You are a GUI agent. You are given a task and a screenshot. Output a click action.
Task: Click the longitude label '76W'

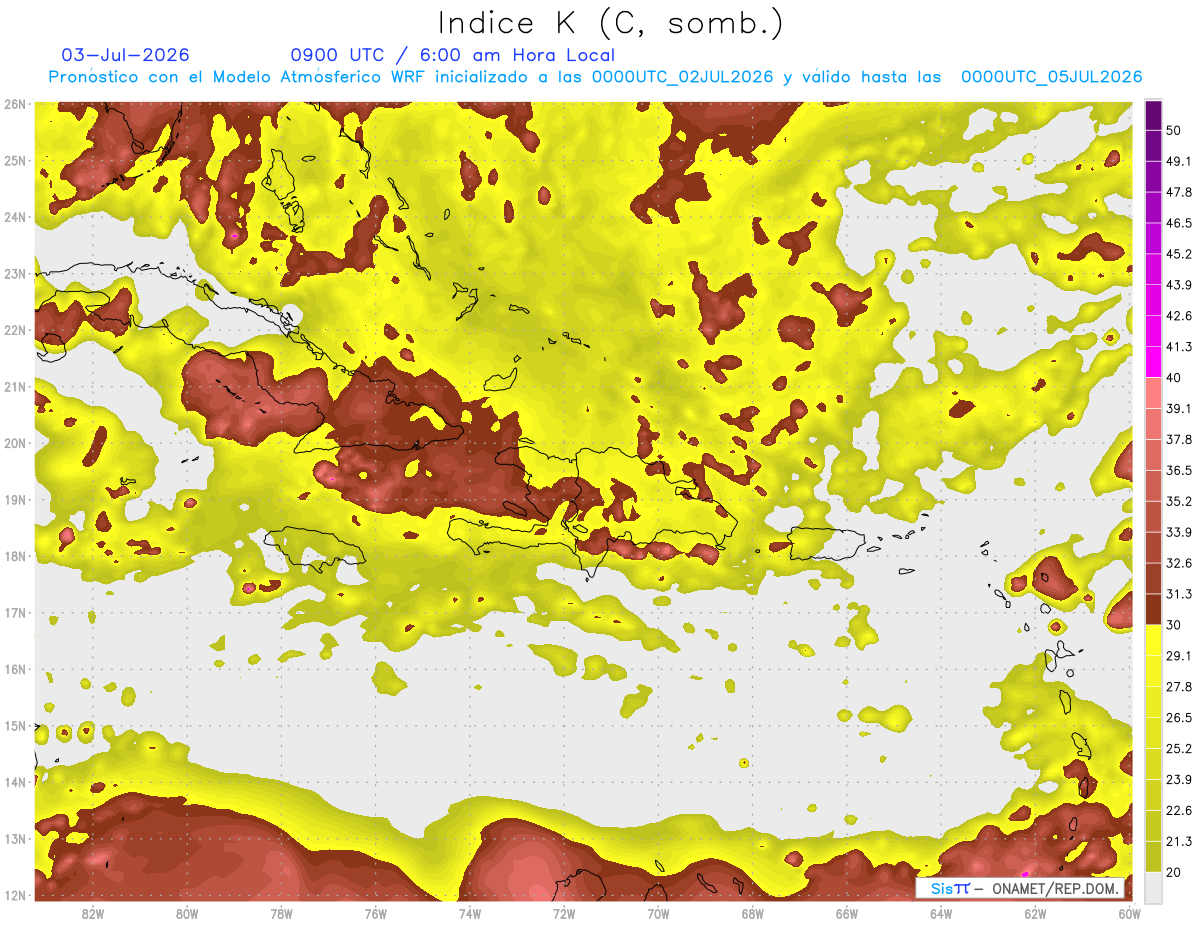tap(375, 913)
